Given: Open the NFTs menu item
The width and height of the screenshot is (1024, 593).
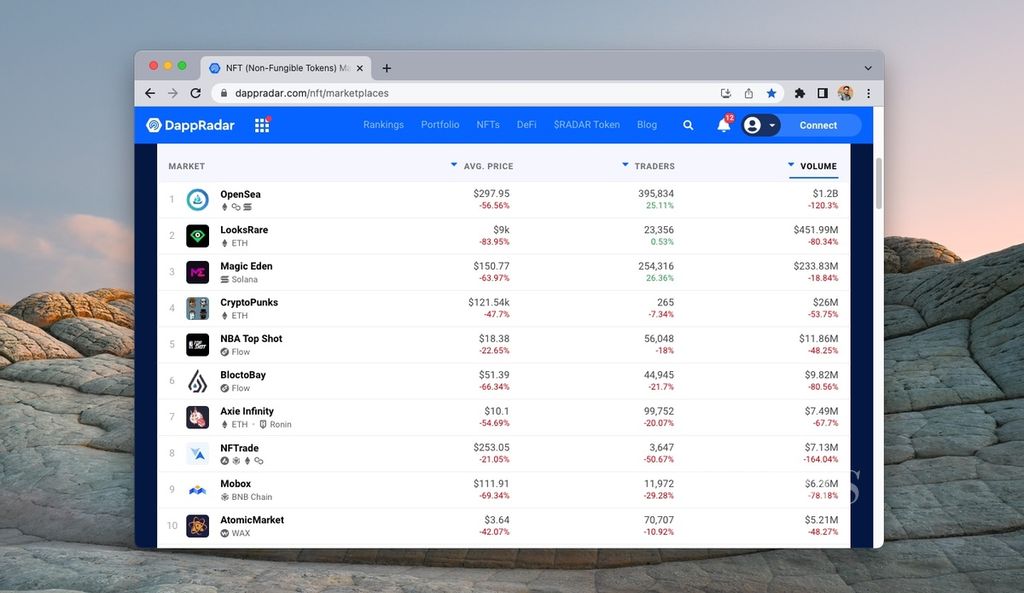Looking at the screenshot, I should (488, 125).
